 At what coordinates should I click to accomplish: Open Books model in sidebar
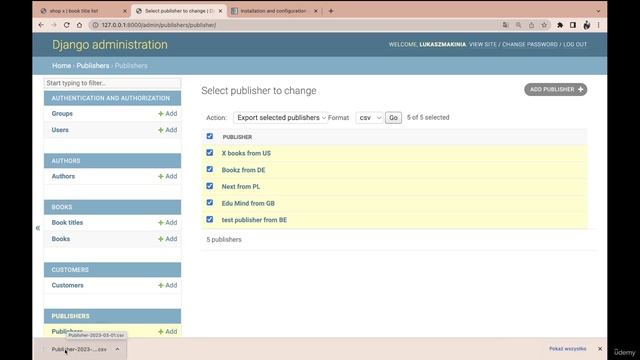61,239
